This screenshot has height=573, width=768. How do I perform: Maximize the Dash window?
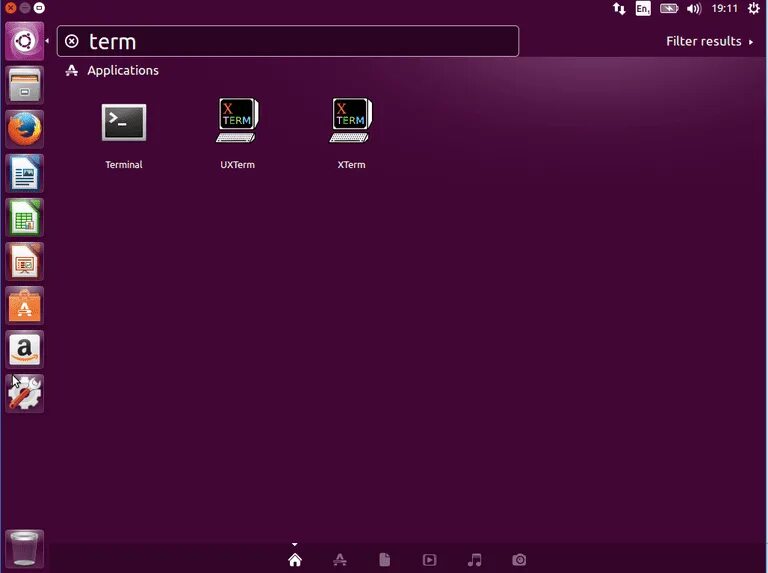point(39,8)
